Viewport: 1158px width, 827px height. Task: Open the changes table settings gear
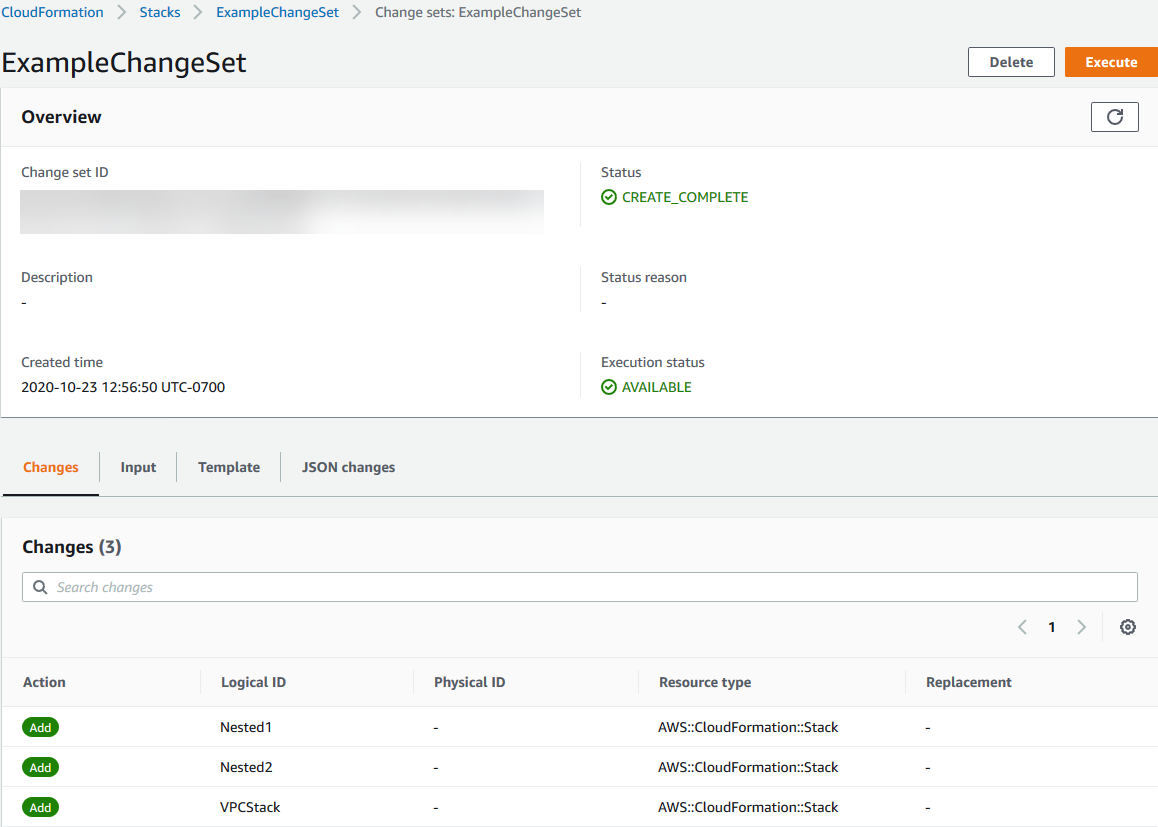click(x=1127, y=627)
